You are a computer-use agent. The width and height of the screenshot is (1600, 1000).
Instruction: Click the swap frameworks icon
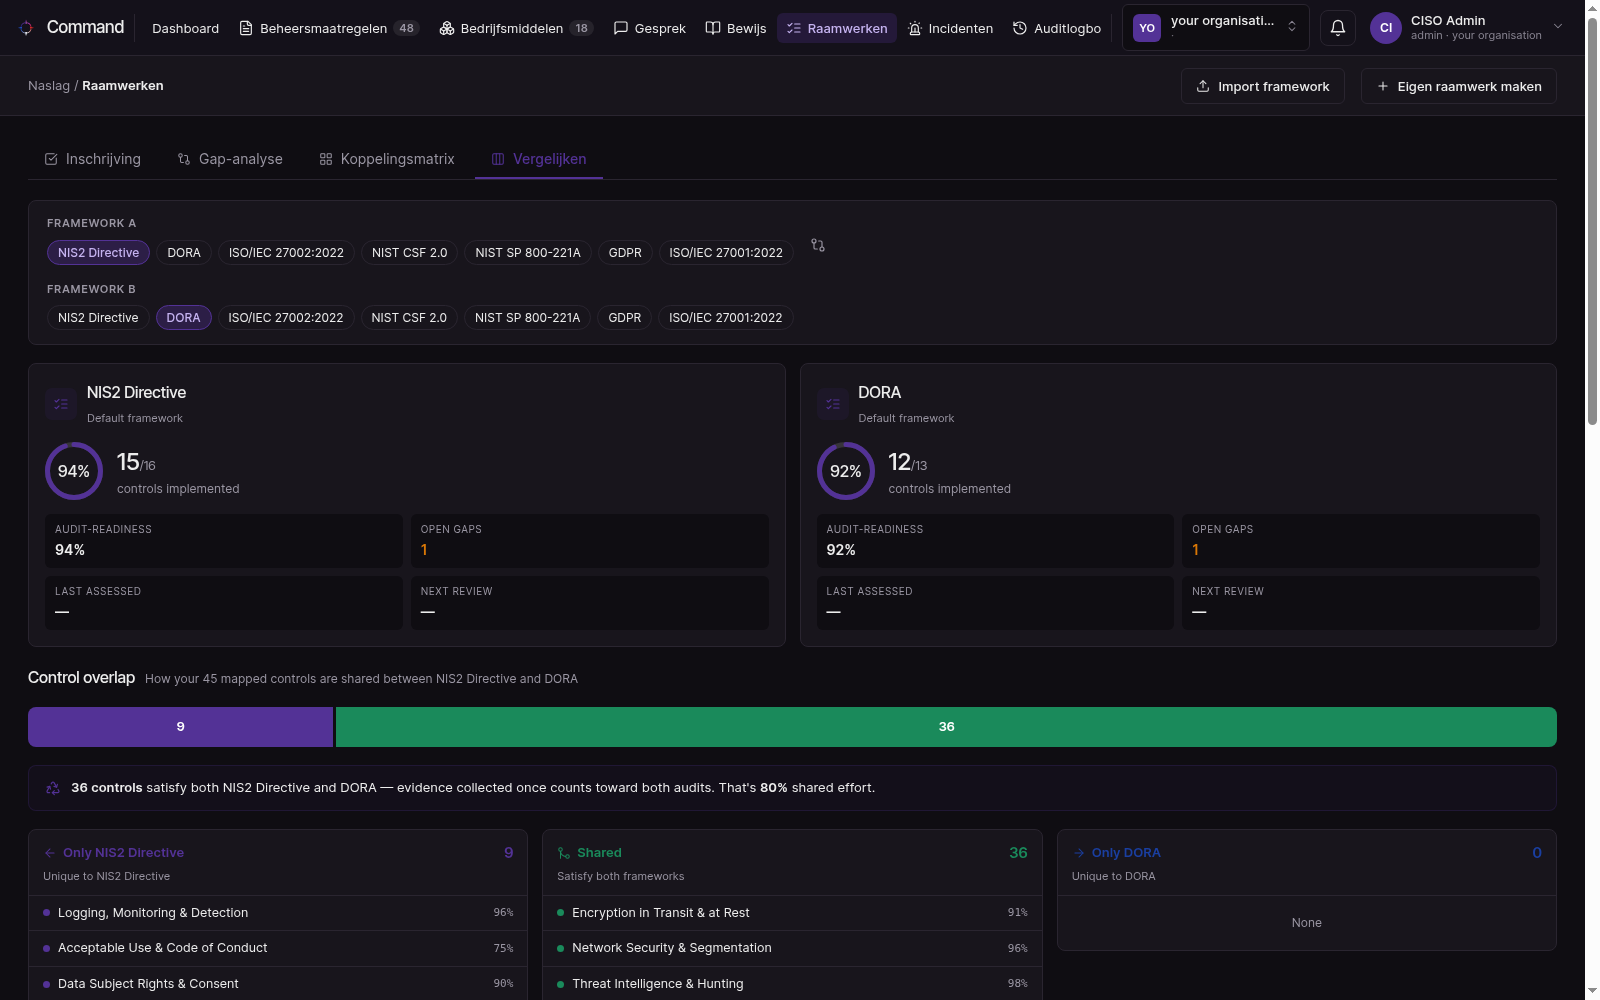point(818,245)
